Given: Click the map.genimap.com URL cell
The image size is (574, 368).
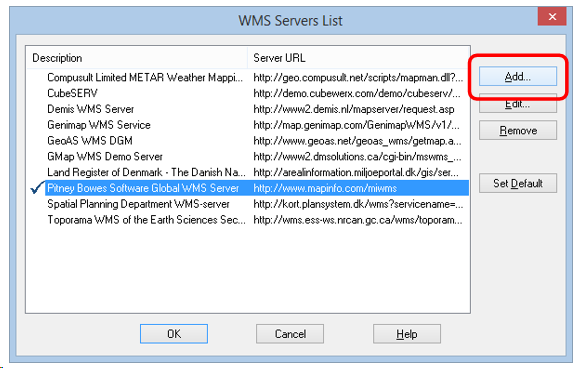Looking at the screenshot, I should pos(356,125).
